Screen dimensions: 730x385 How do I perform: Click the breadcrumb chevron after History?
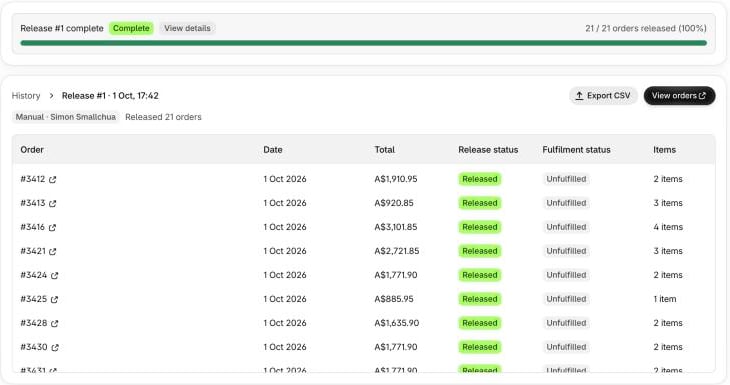click(51, 95)
